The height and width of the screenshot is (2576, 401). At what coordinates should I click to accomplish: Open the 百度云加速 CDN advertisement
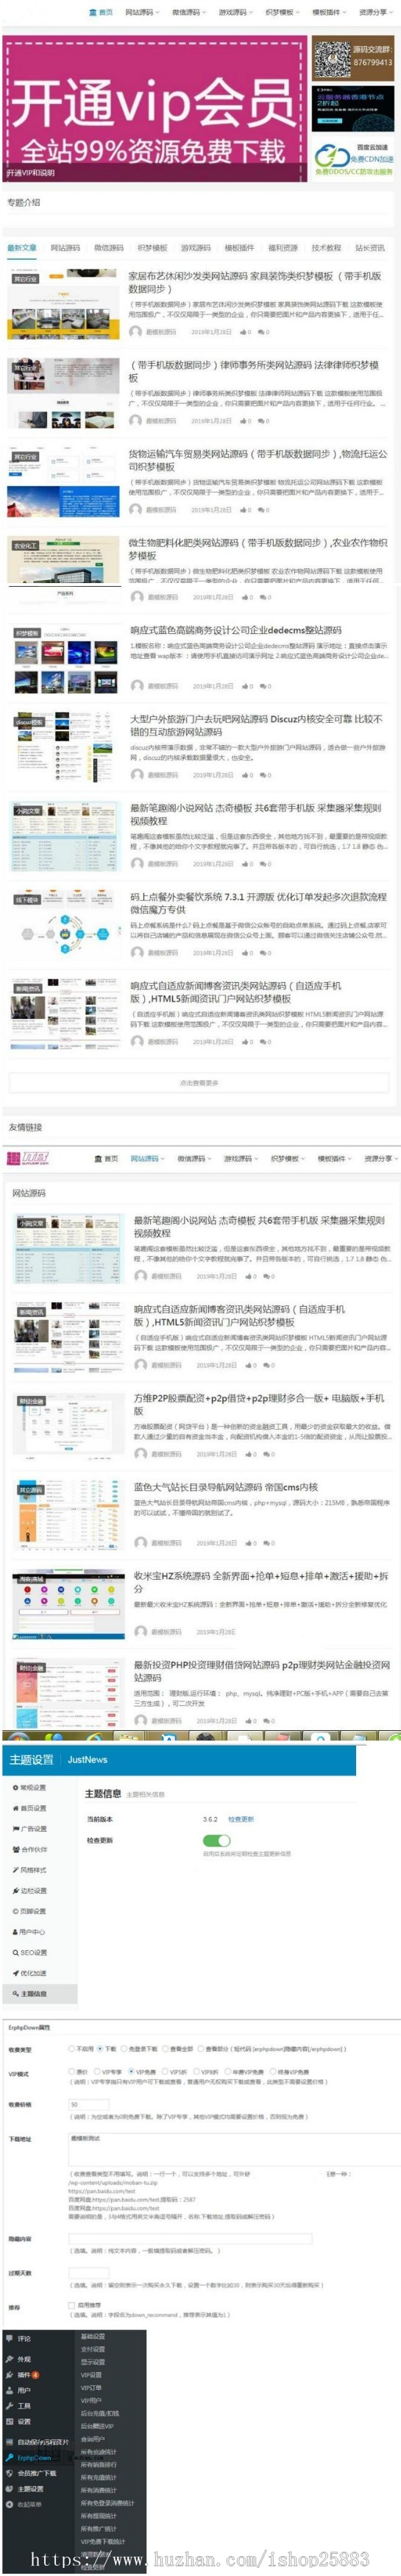coord(353,159)
